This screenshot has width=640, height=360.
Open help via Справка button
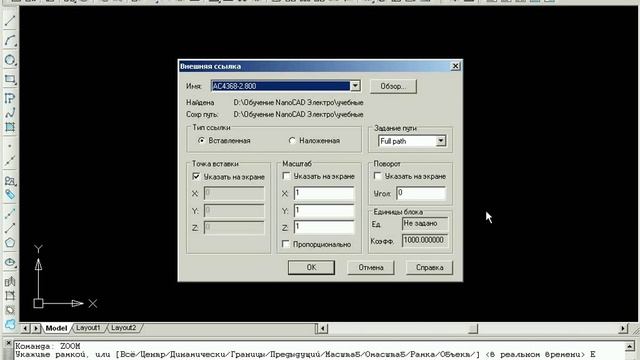pos(429,267)
